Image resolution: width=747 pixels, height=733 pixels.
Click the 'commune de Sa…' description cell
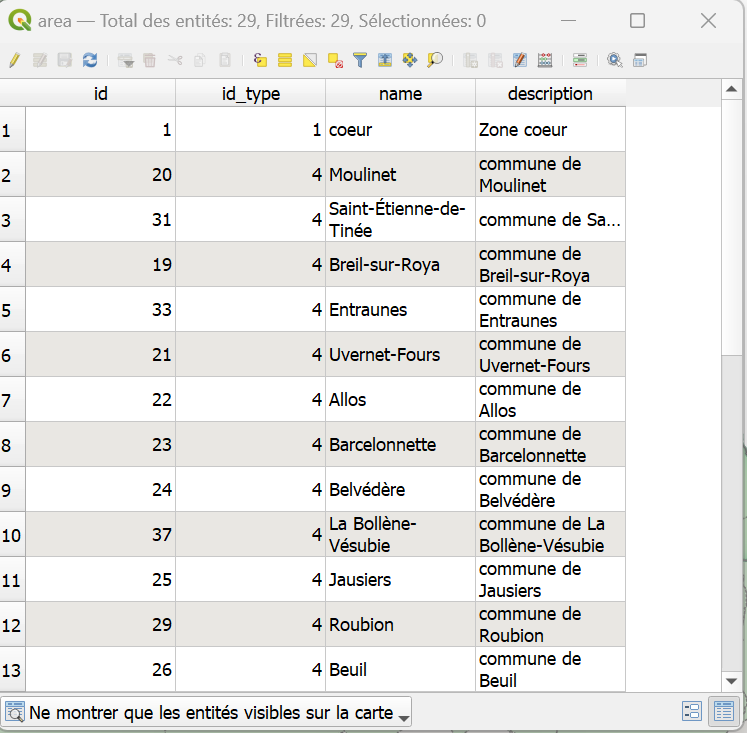click(550, 220)
